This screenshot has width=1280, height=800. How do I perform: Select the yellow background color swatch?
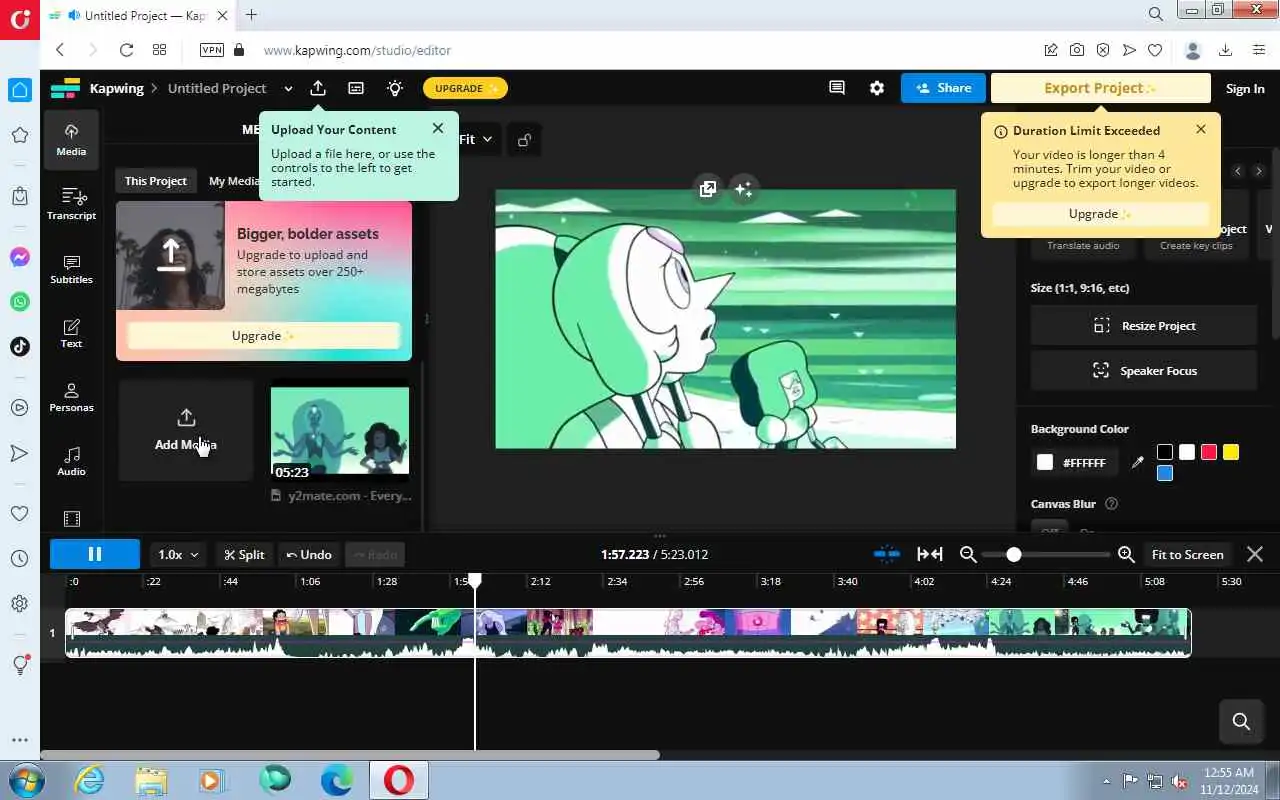(x=1231, y=452)
